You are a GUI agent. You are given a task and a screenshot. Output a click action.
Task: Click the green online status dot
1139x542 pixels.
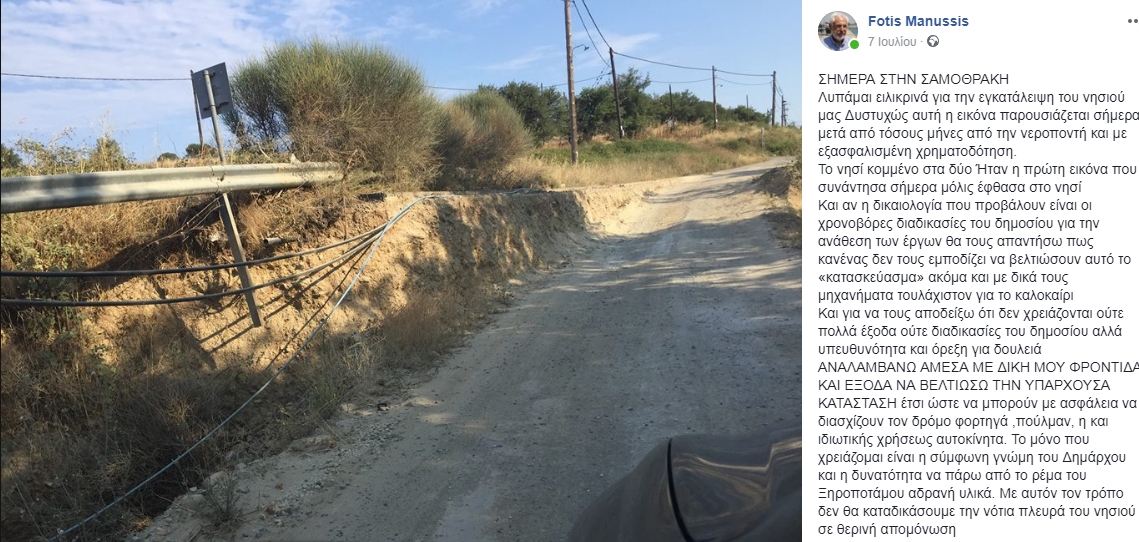point(854,45)
